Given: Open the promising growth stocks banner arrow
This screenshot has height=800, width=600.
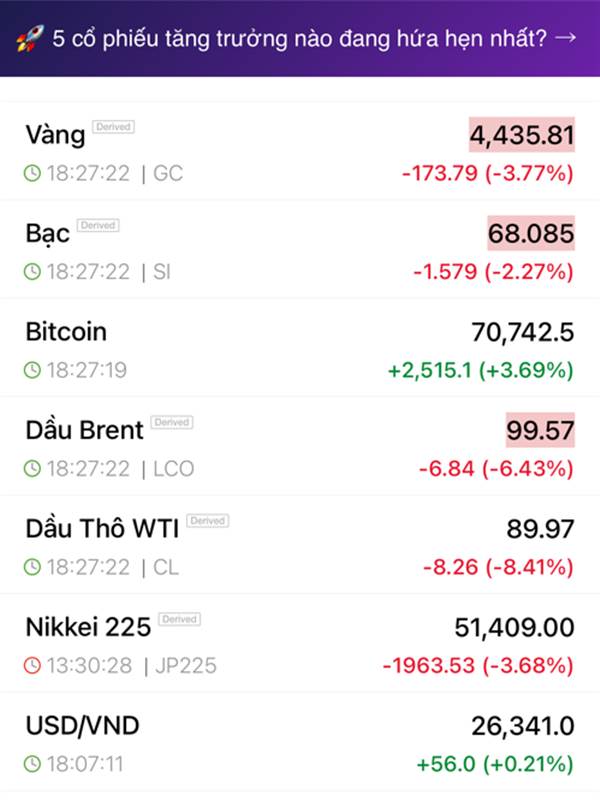Looking at the screenshot, I should [565, 38].
